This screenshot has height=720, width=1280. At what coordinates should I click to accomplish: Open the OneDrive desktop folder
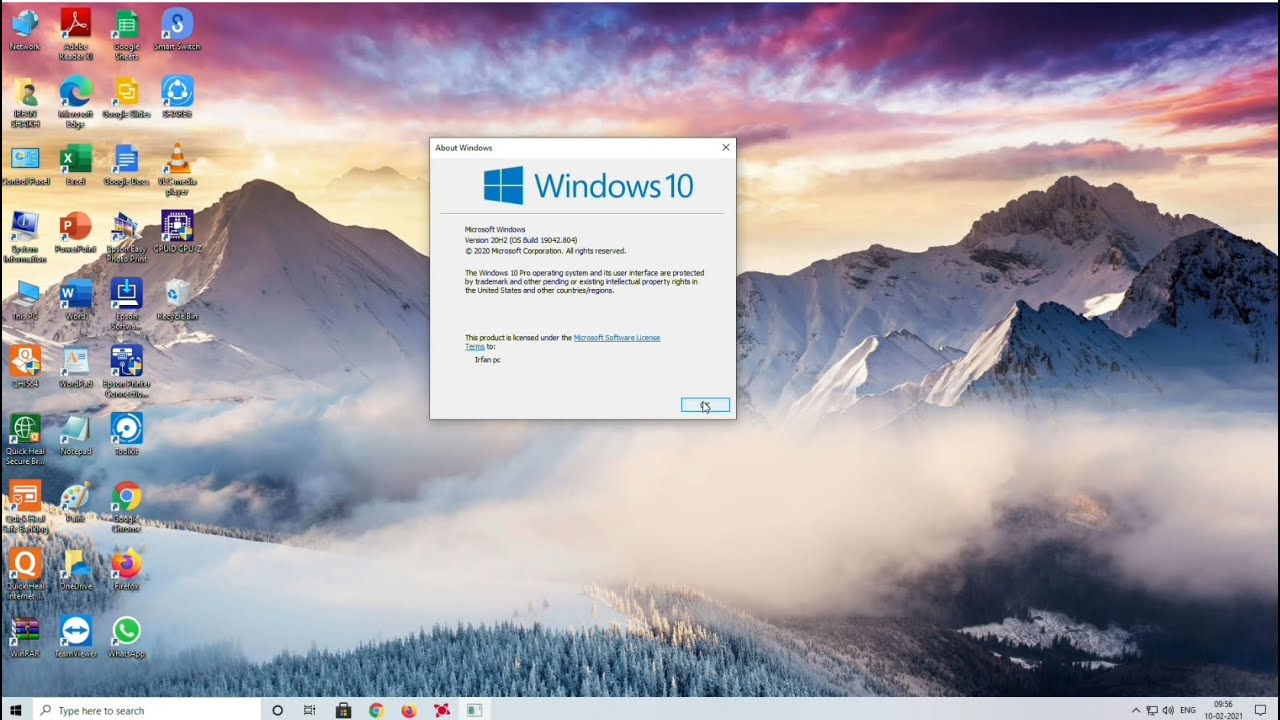pos(76,570)
